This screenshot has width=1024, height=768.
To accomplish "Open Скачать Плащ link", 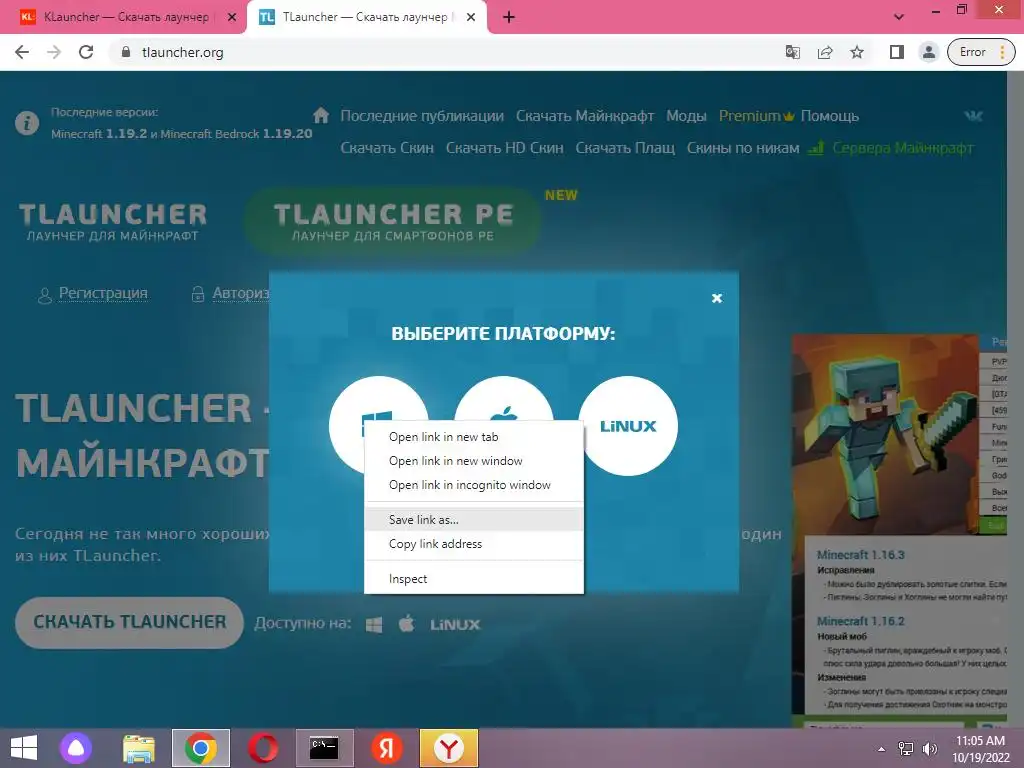I will 625,148.
